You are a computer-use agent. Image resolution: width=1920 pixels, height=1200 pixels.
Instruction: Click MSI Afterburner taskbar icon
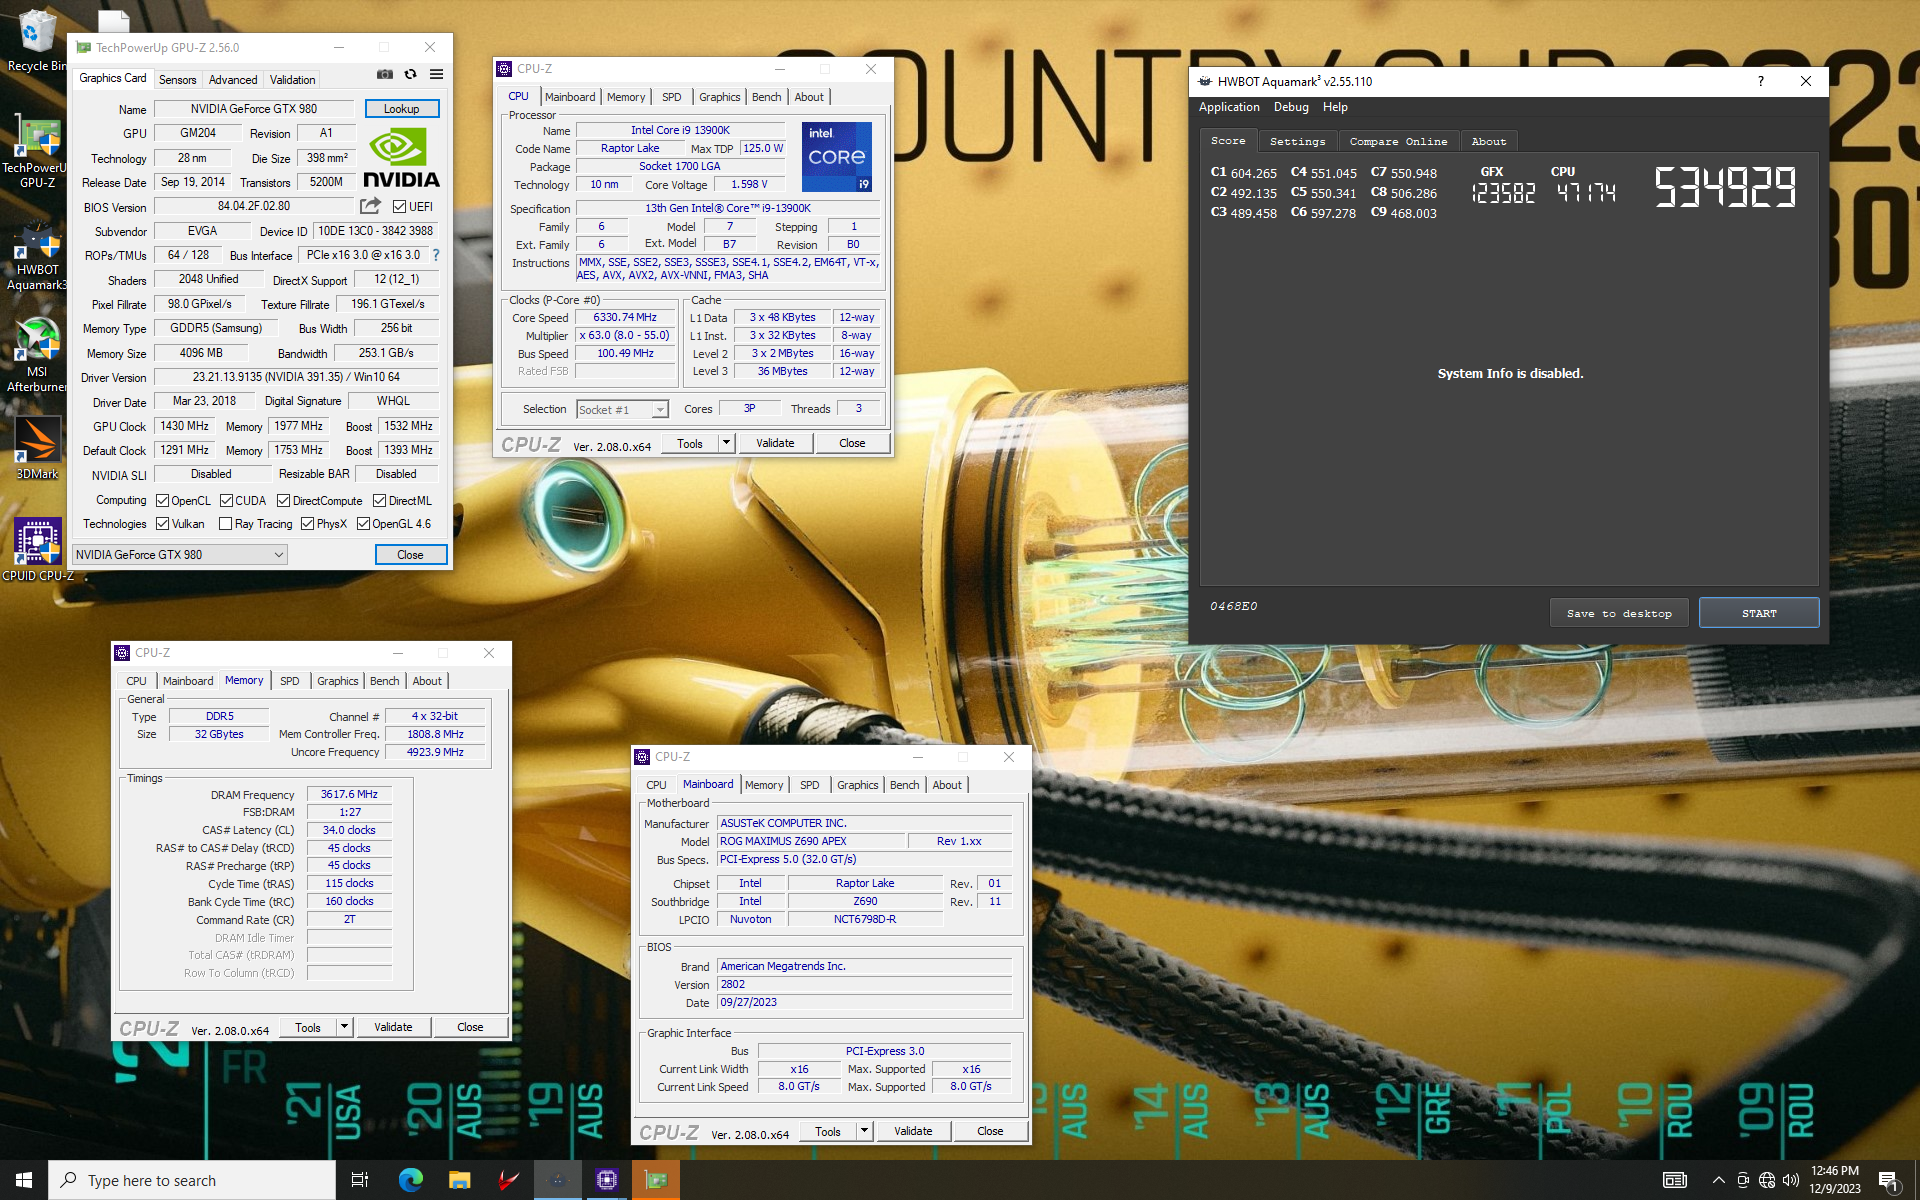tap(508, 1180)
